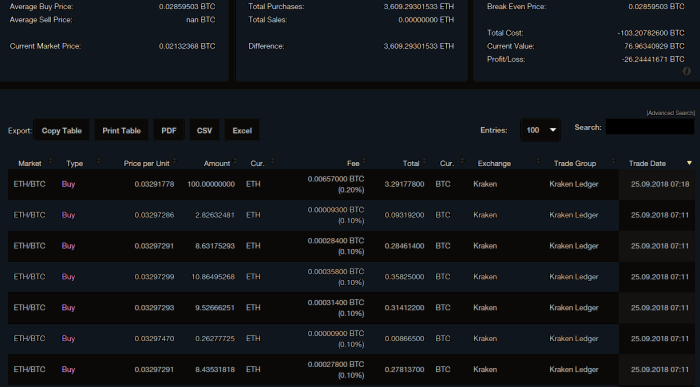Sort by the Total column
The height and width of the screenshot is (387, 700).
411,163
